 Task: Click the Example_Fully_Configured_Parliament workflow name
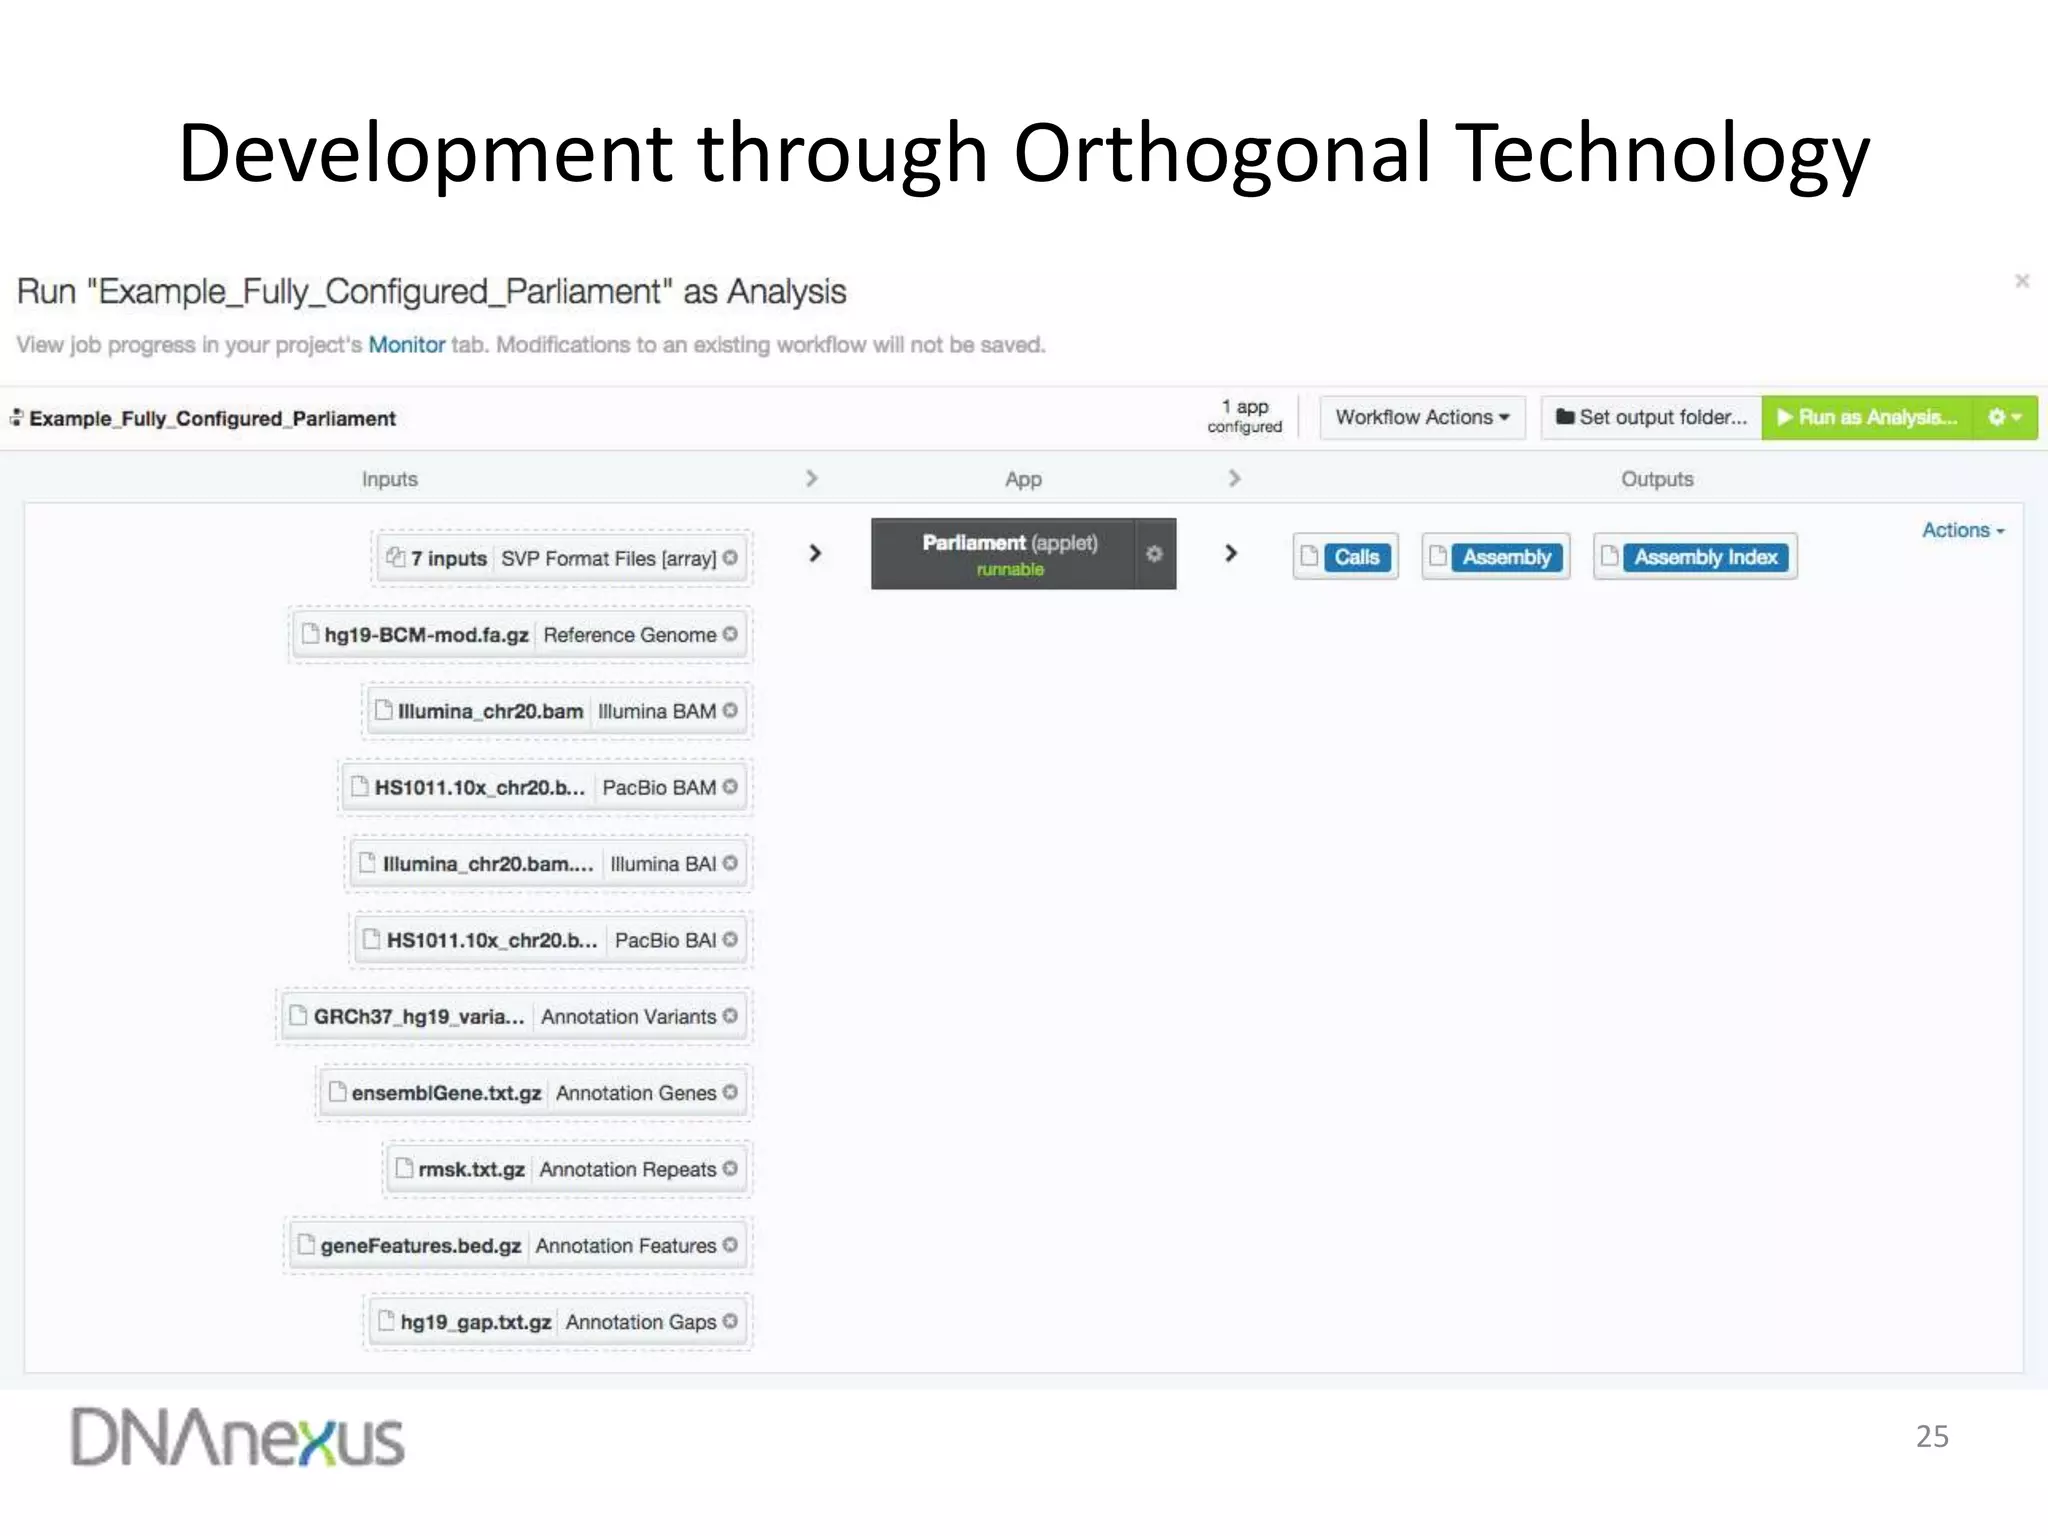(x=212, y=419)
